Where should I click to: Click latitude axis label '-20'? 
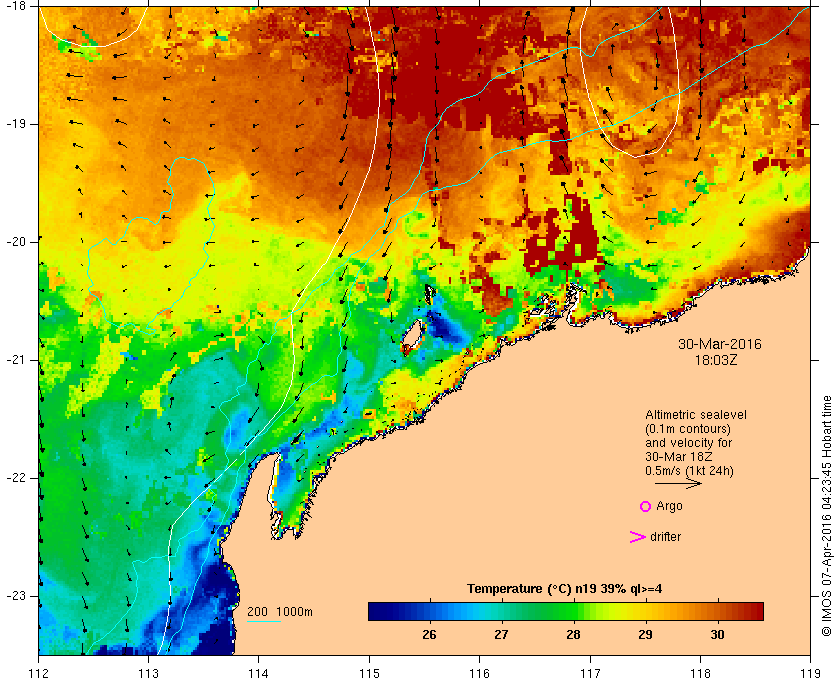[15, 242]
